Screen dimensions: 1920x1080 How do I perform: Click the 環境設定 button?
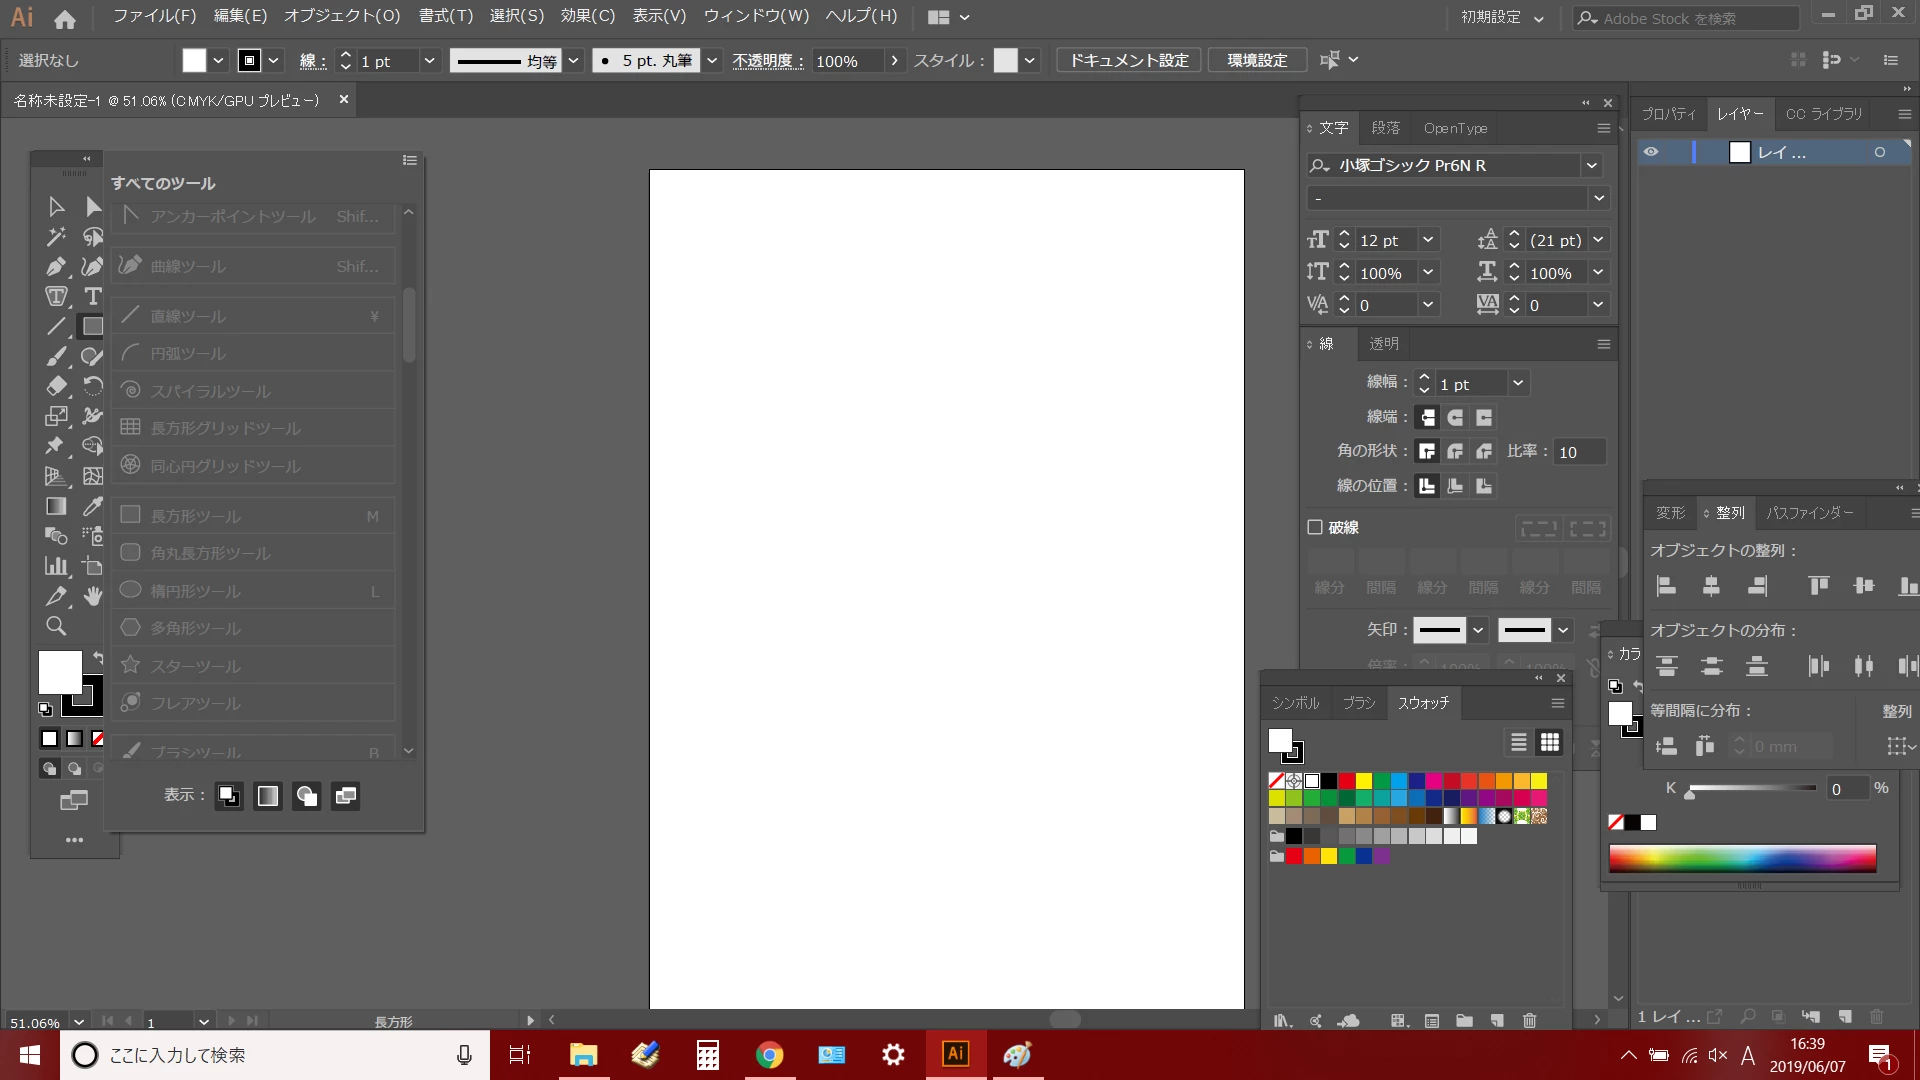click(x=1257, y=61)
